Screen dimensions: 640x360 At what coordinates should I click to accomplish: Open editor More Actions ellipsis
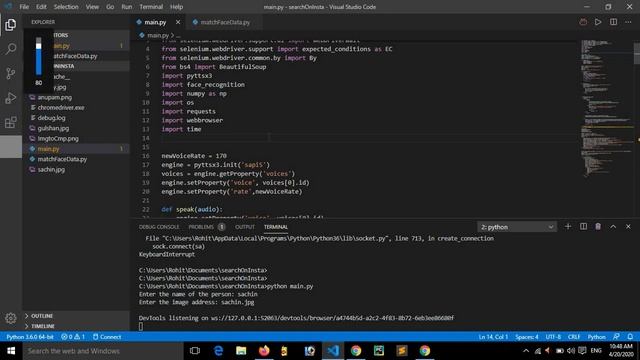[x=628, y=22]
